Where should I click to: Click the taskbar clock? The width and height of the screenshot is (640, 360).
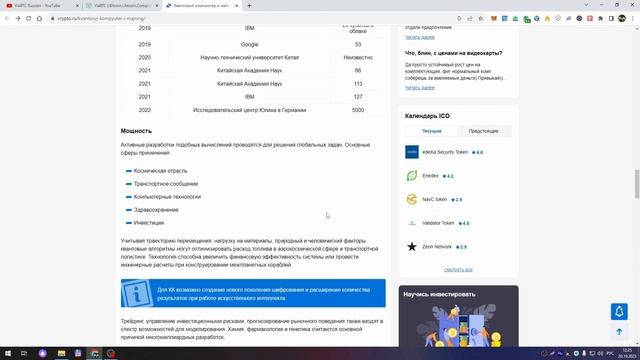(x=627, y=353)
